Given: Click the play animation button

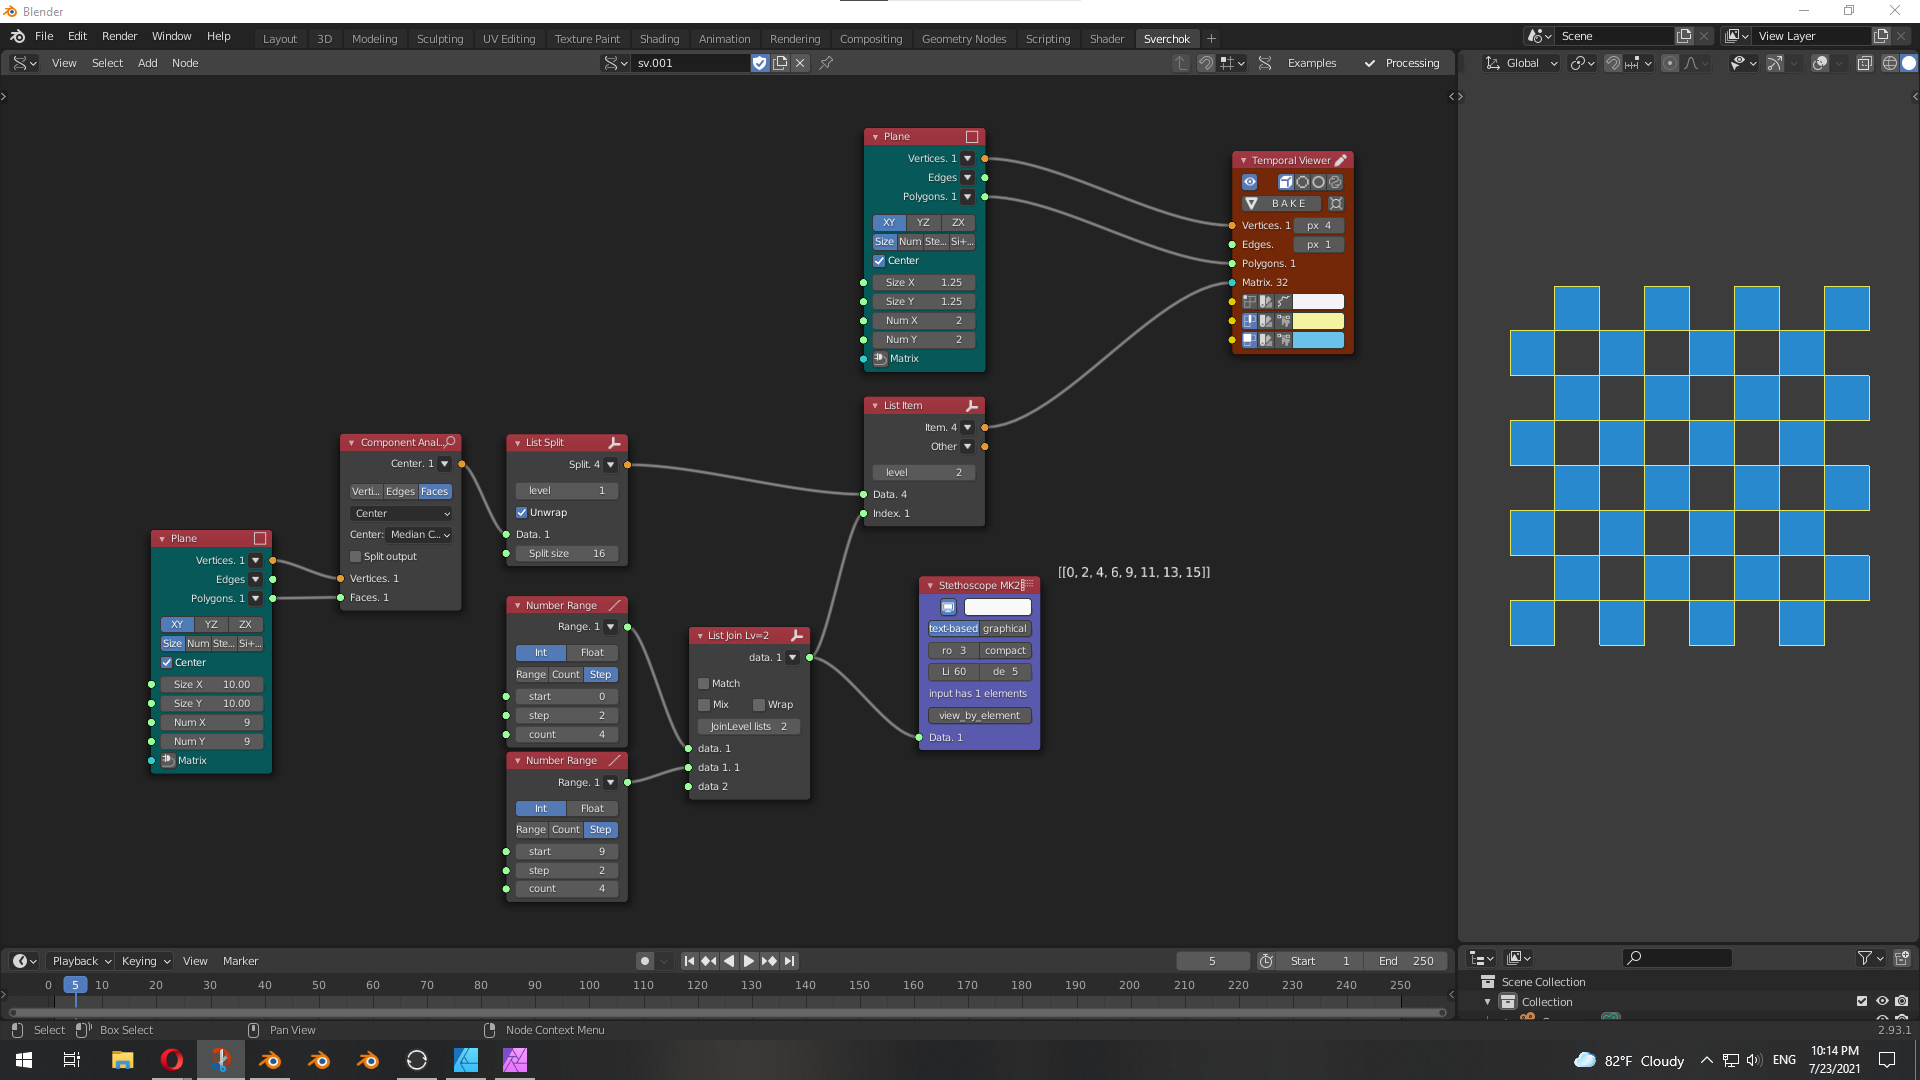Looking at the screenshot, I should click(749, 961).
